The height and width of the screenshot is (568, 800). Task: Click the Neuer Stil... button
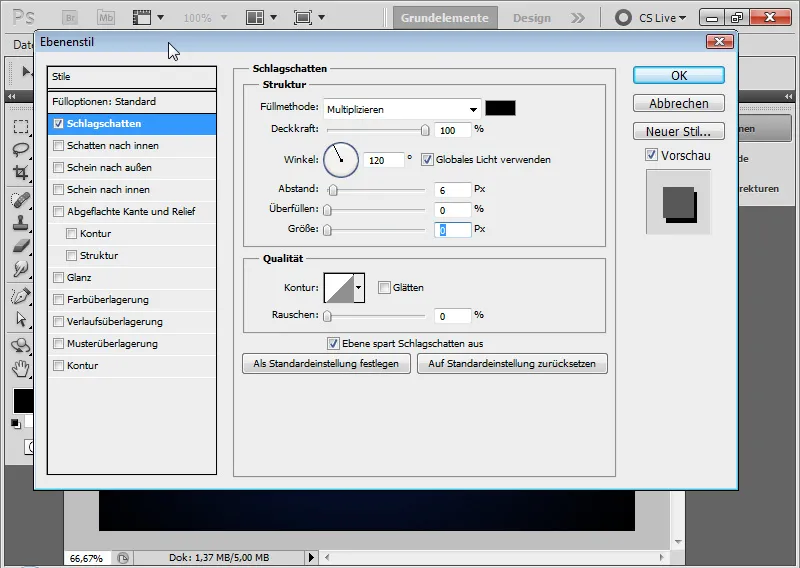click(x=679, y=131)
